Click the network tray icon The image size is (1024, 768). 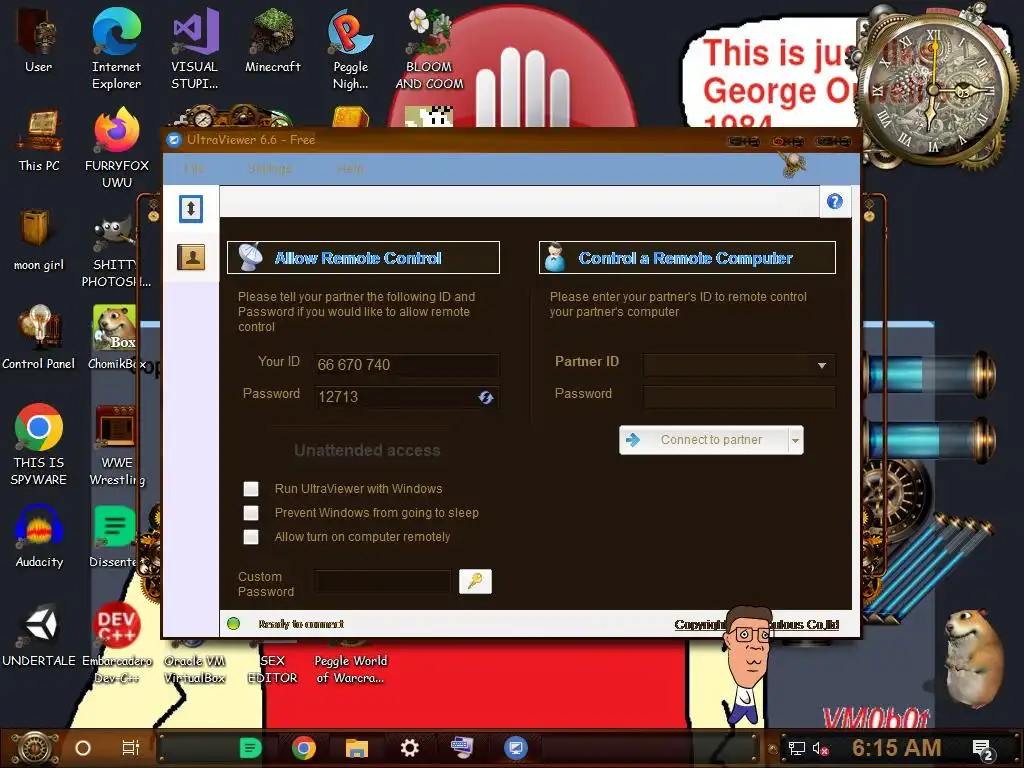(x=796, y=748)
